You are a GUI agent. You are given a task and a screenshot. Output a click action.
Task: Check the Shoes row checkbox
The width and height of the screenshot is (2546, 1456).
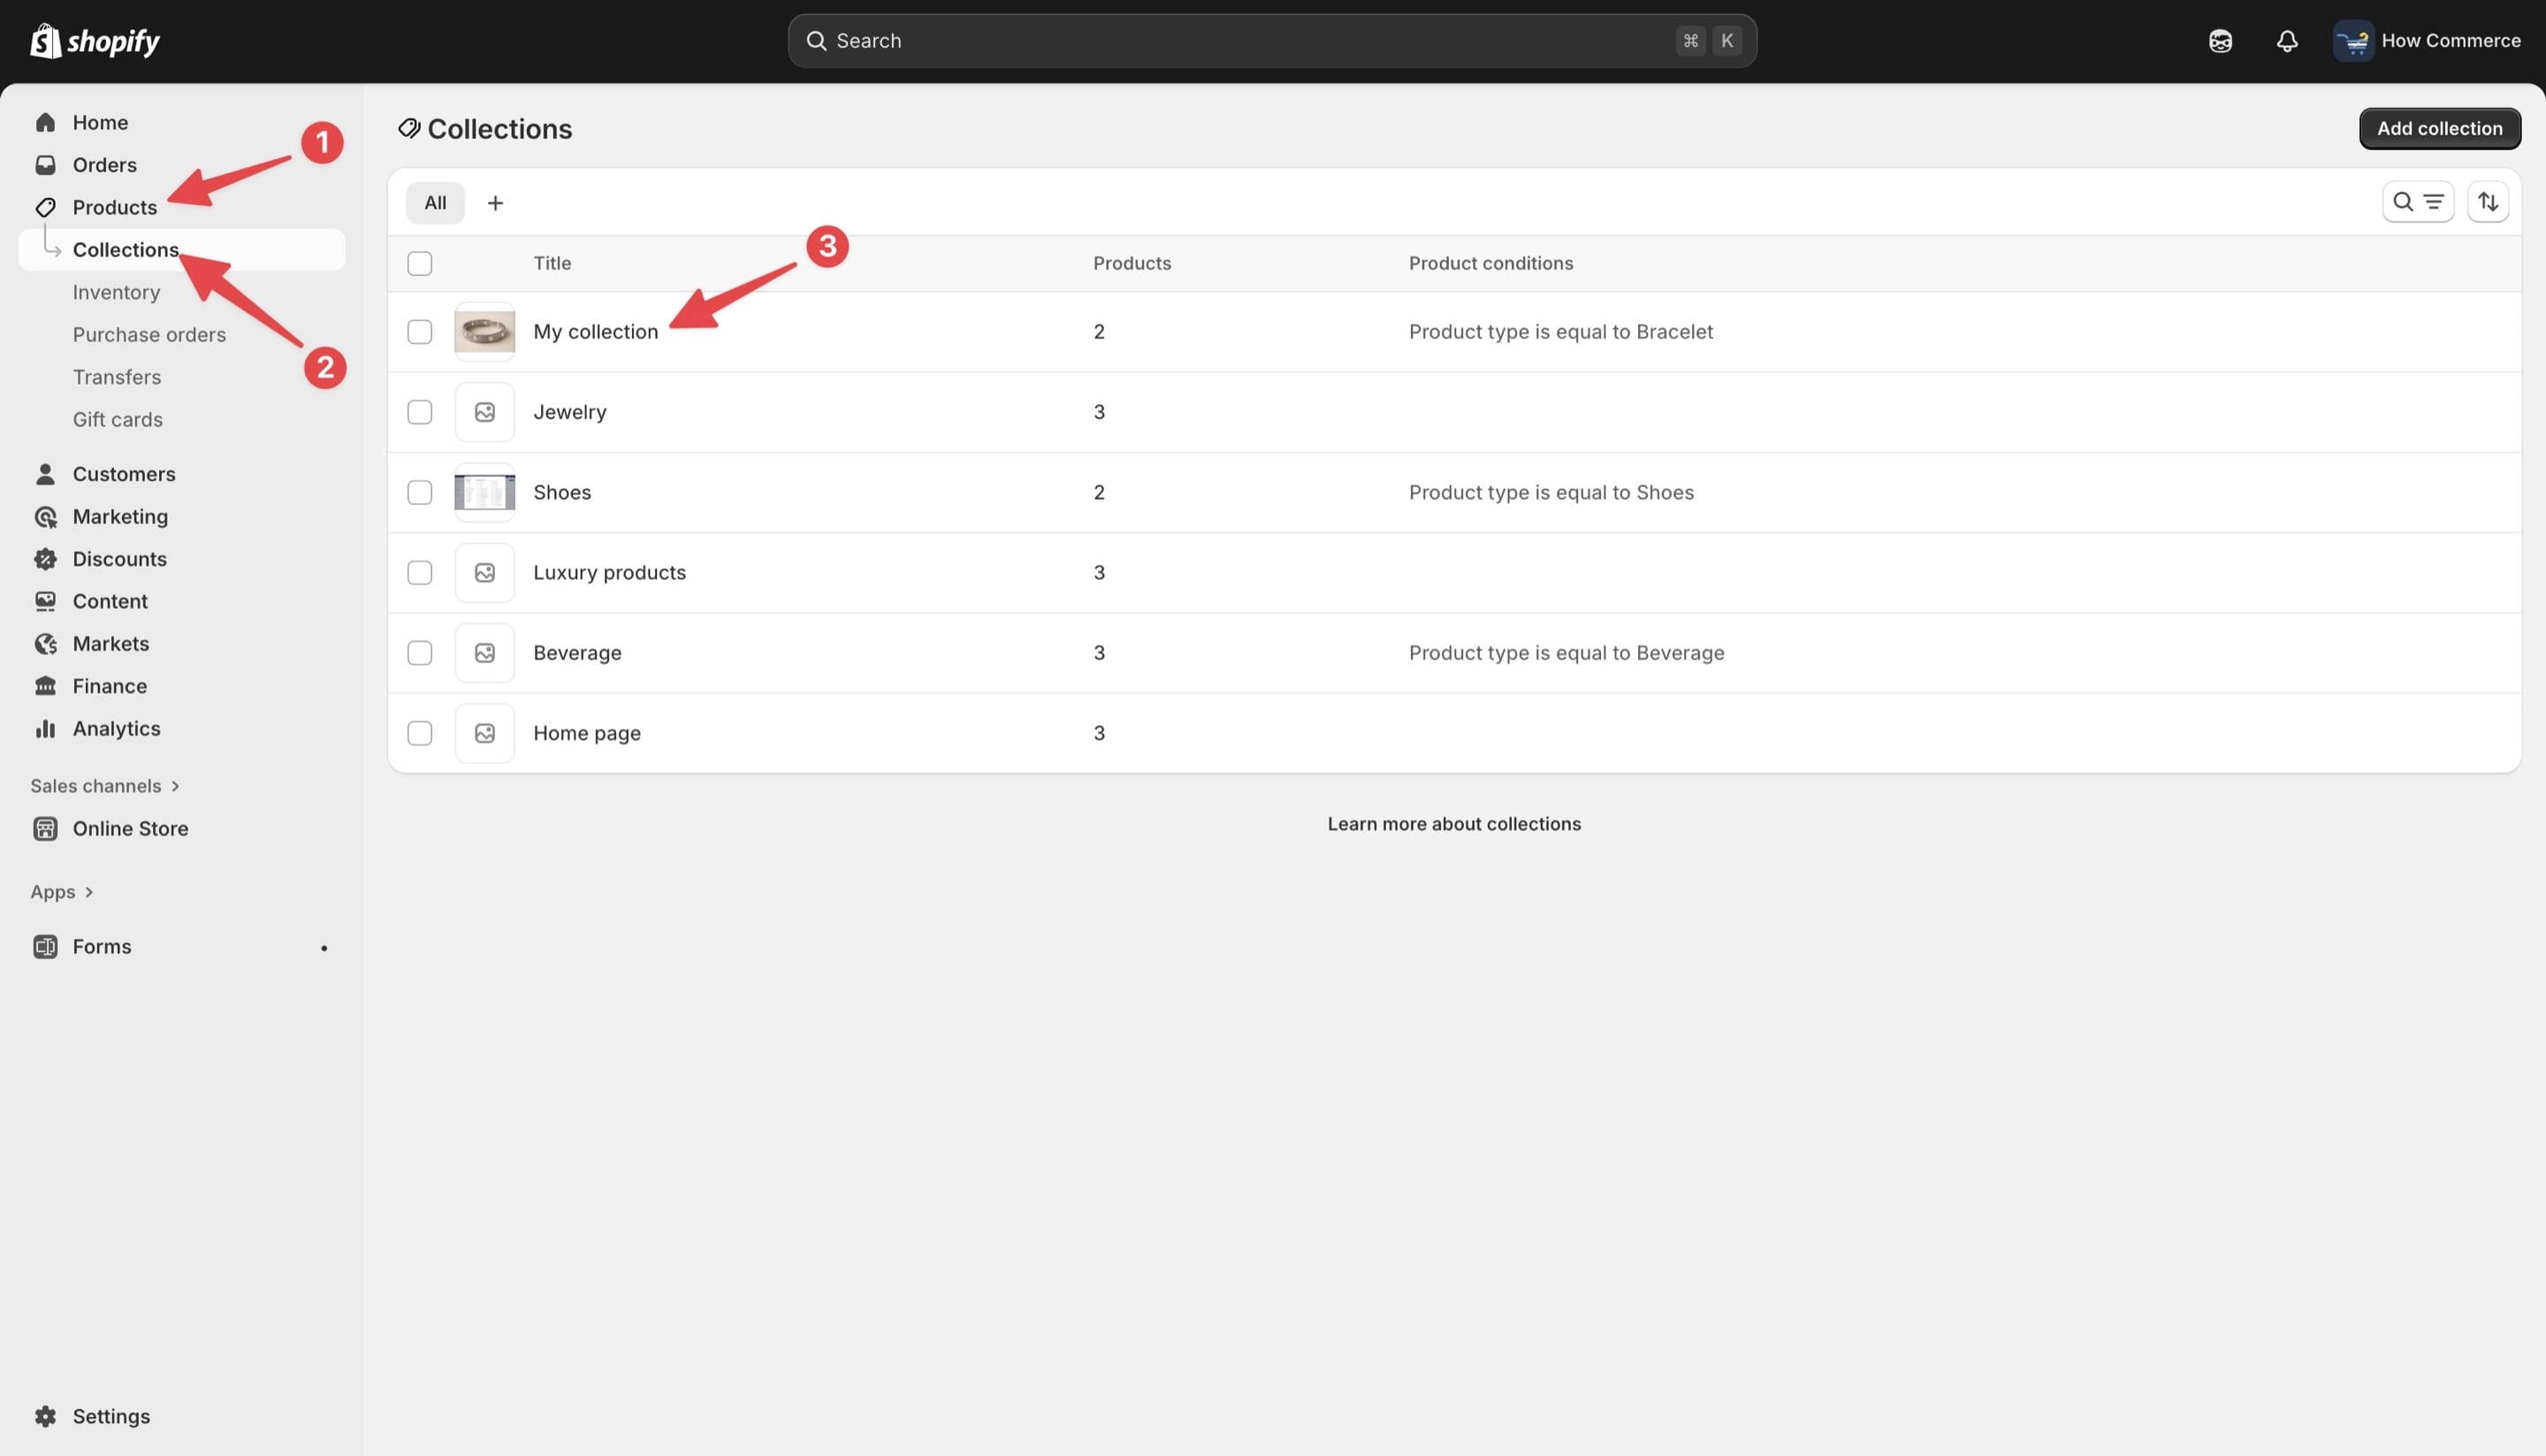click(x=420, y=492)
